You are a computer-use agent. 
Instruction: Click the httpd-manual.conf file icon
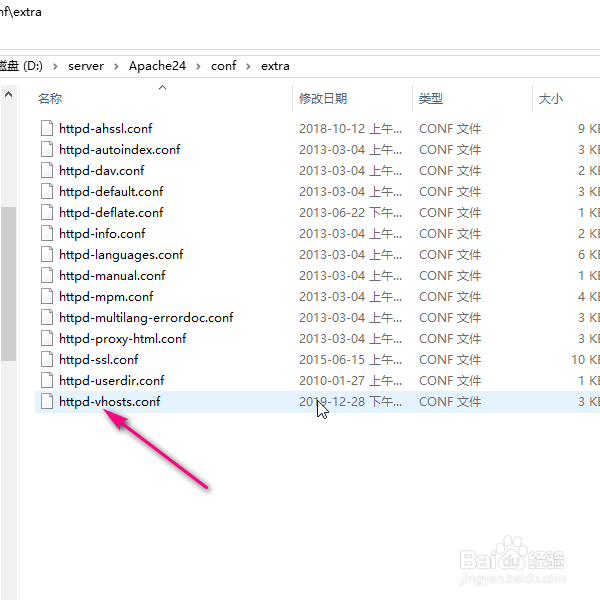tap(47, 276)
